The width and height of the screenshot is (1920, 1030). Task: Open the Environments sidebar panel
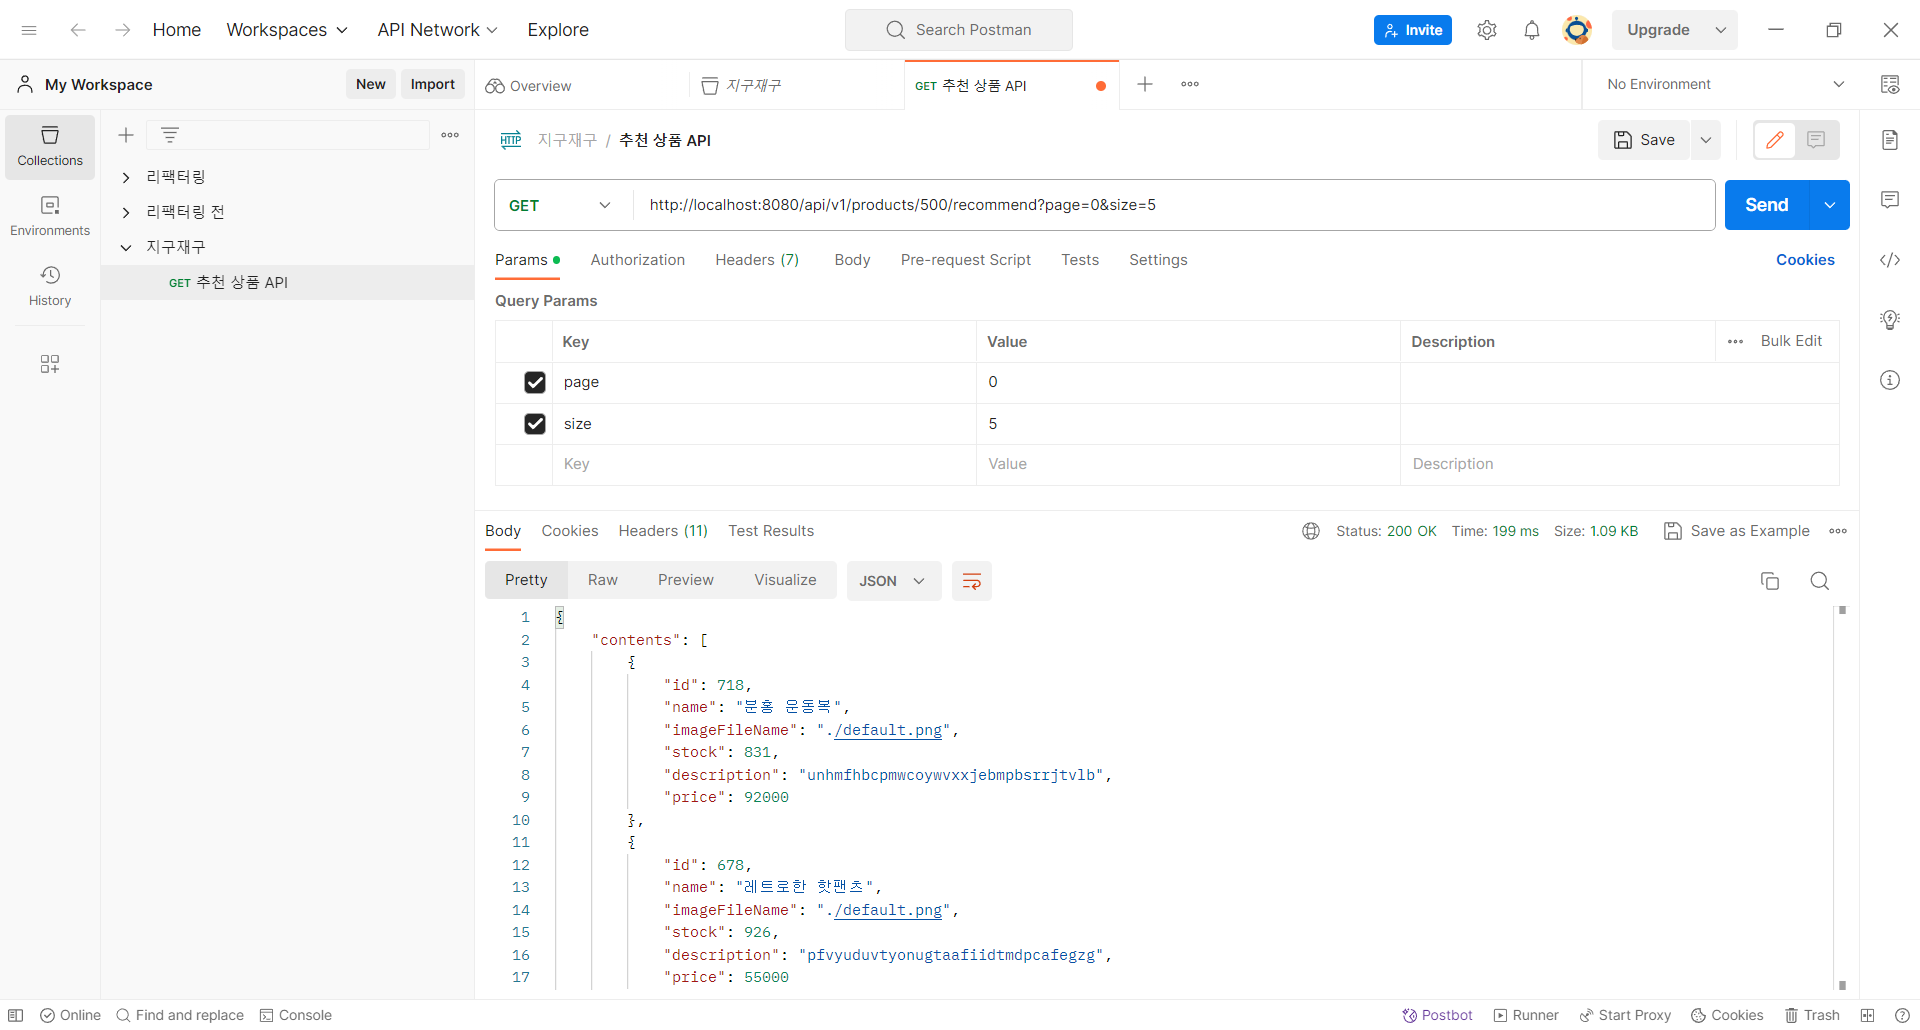pos(50,216)
